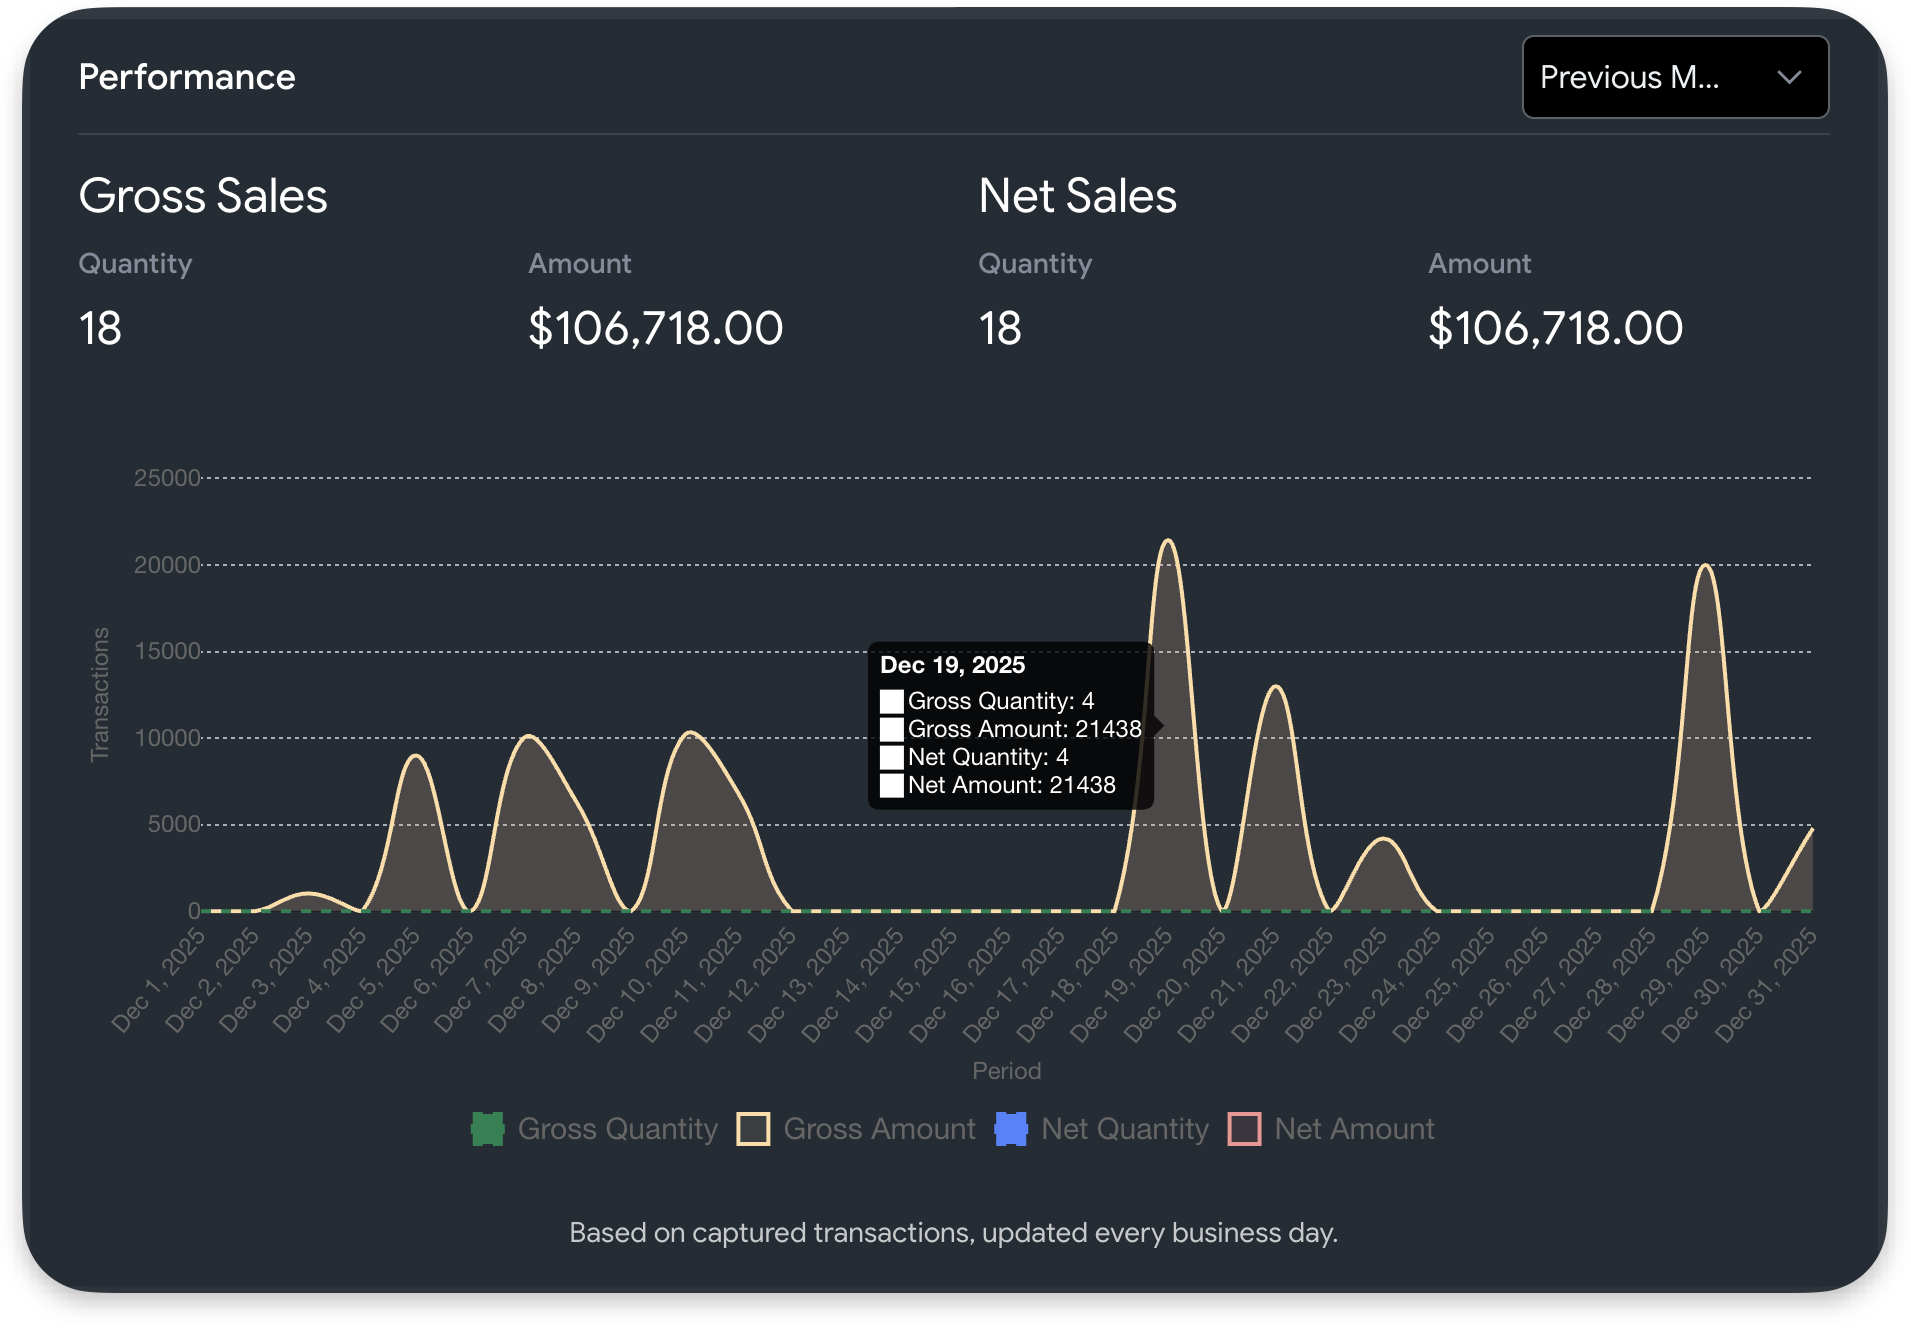The height and width of the screenshot is (1330, 1911).
Task: Select the Gross Sales section
Action: (203, 196)
